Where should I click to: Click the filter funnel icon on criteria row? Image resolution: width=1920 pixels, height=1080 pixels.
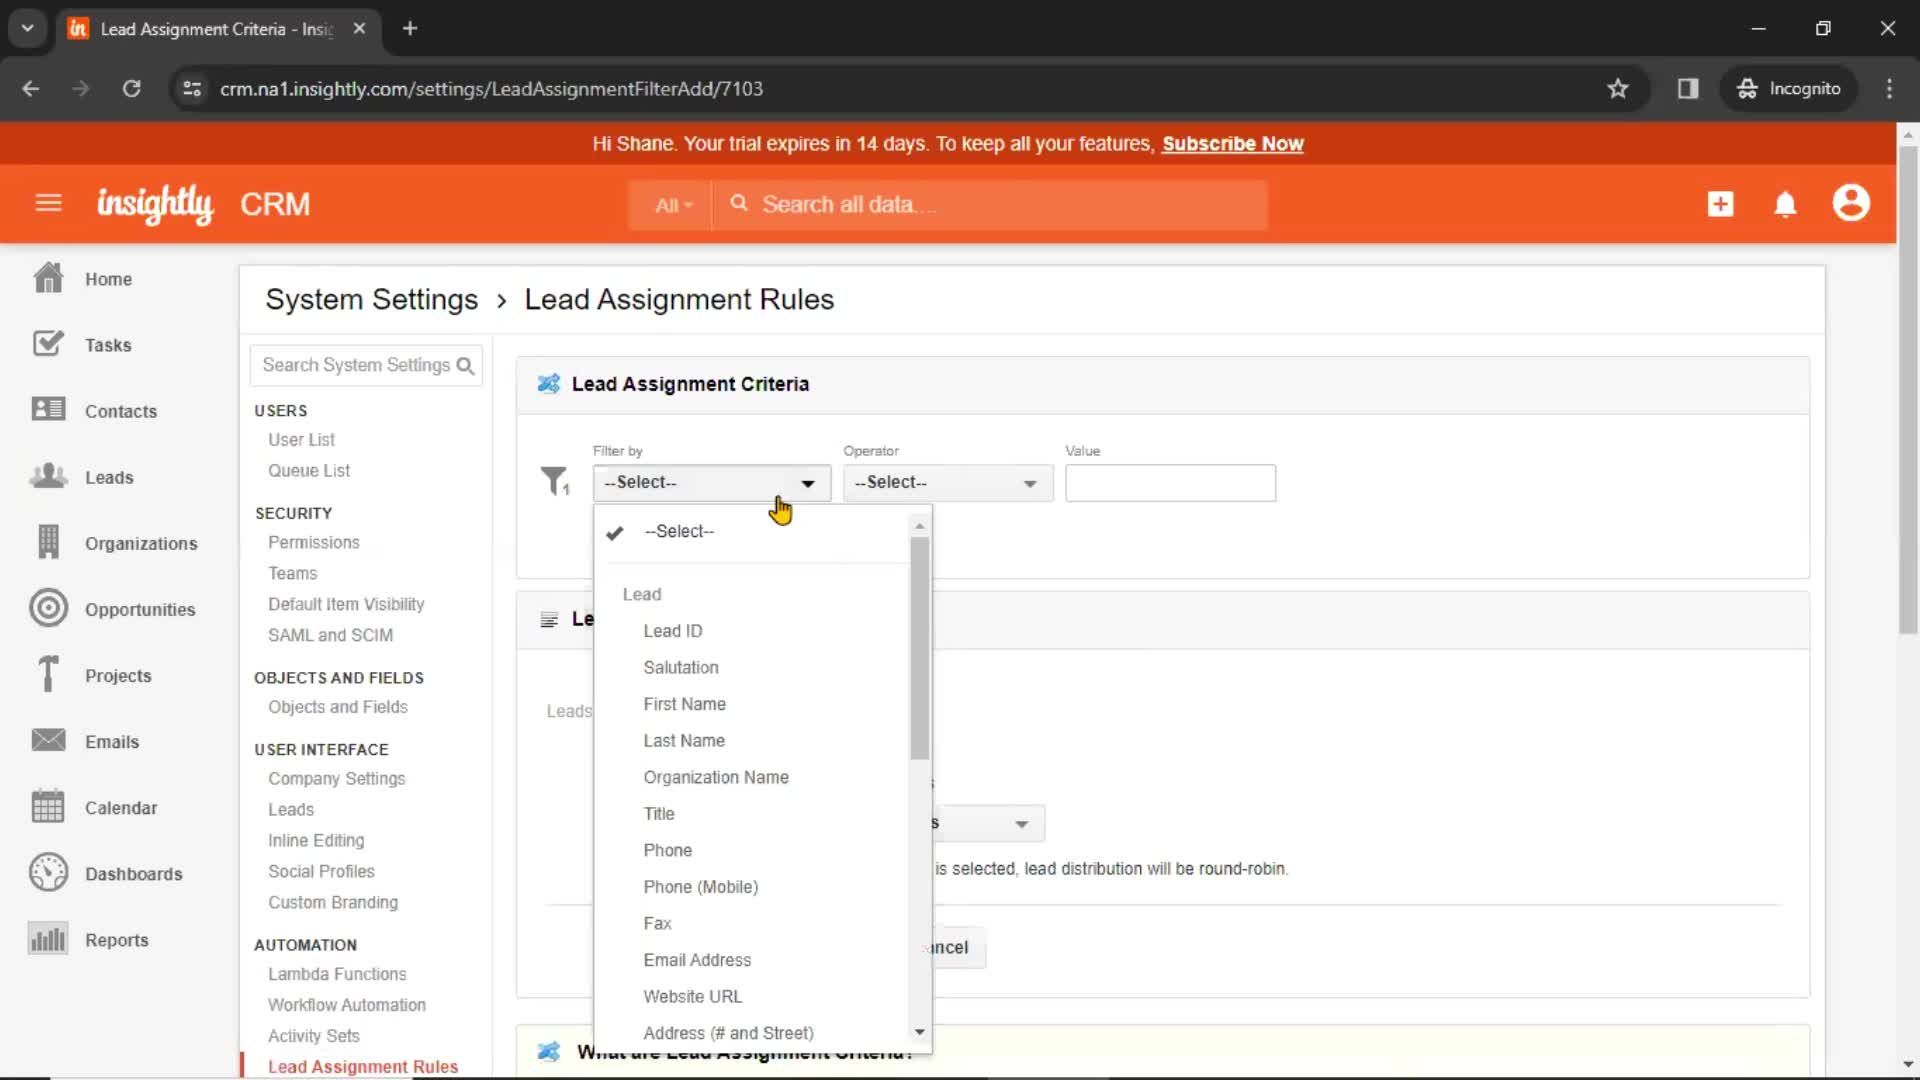[553, 479]
